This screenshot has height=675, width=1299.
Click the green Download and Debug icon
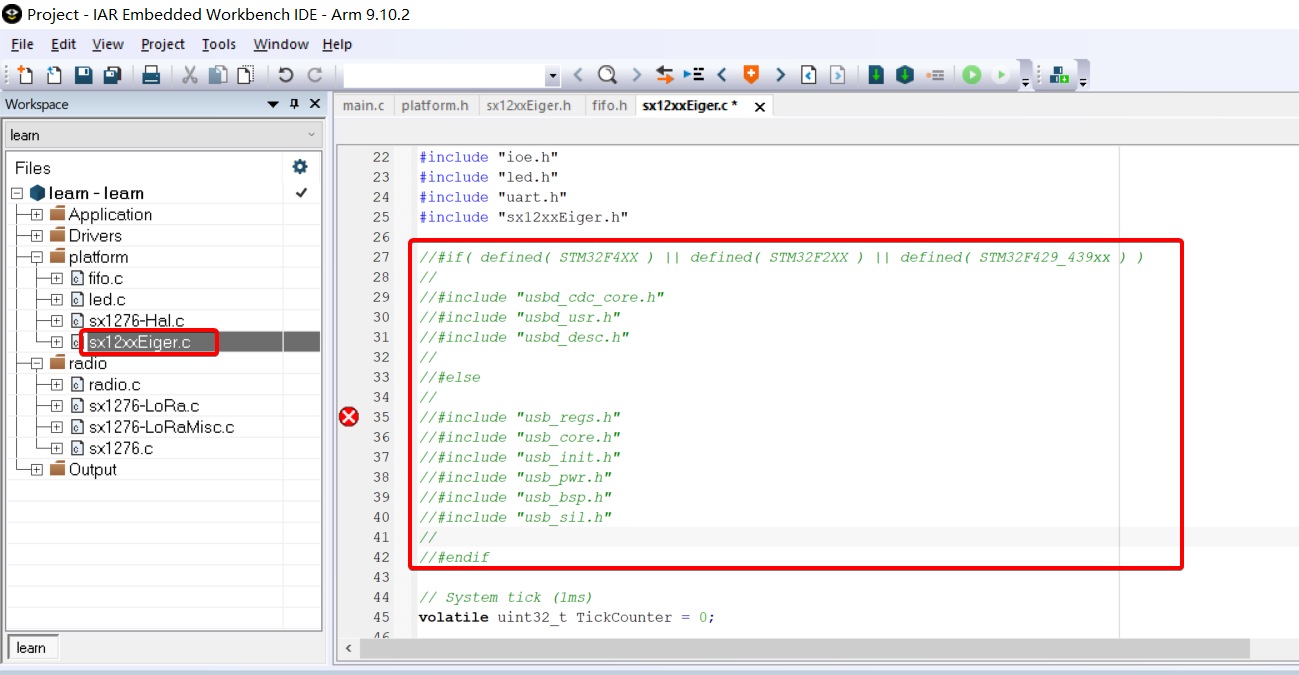tap(972, 75)
